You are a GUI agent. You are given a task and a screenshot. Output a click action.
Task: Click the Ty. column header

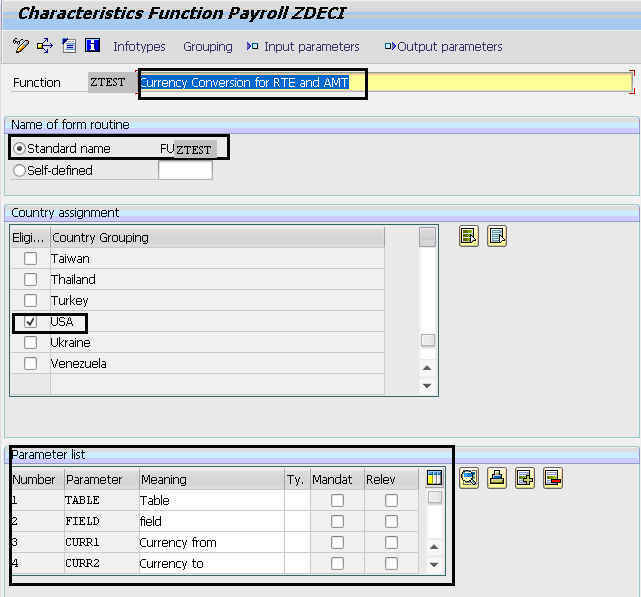(x=297, y=479)
